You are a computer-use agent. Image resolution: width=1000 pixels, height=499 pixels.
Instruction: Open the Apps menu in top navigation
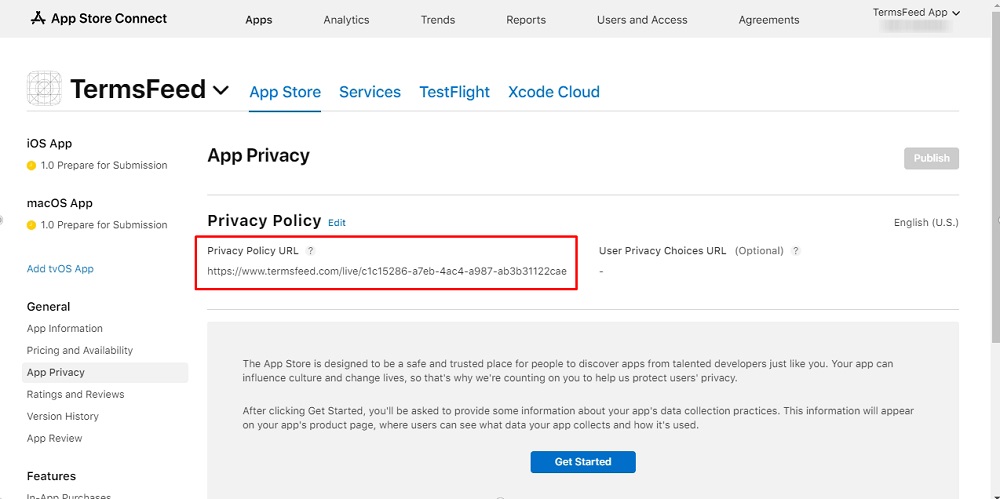[259, 20]
